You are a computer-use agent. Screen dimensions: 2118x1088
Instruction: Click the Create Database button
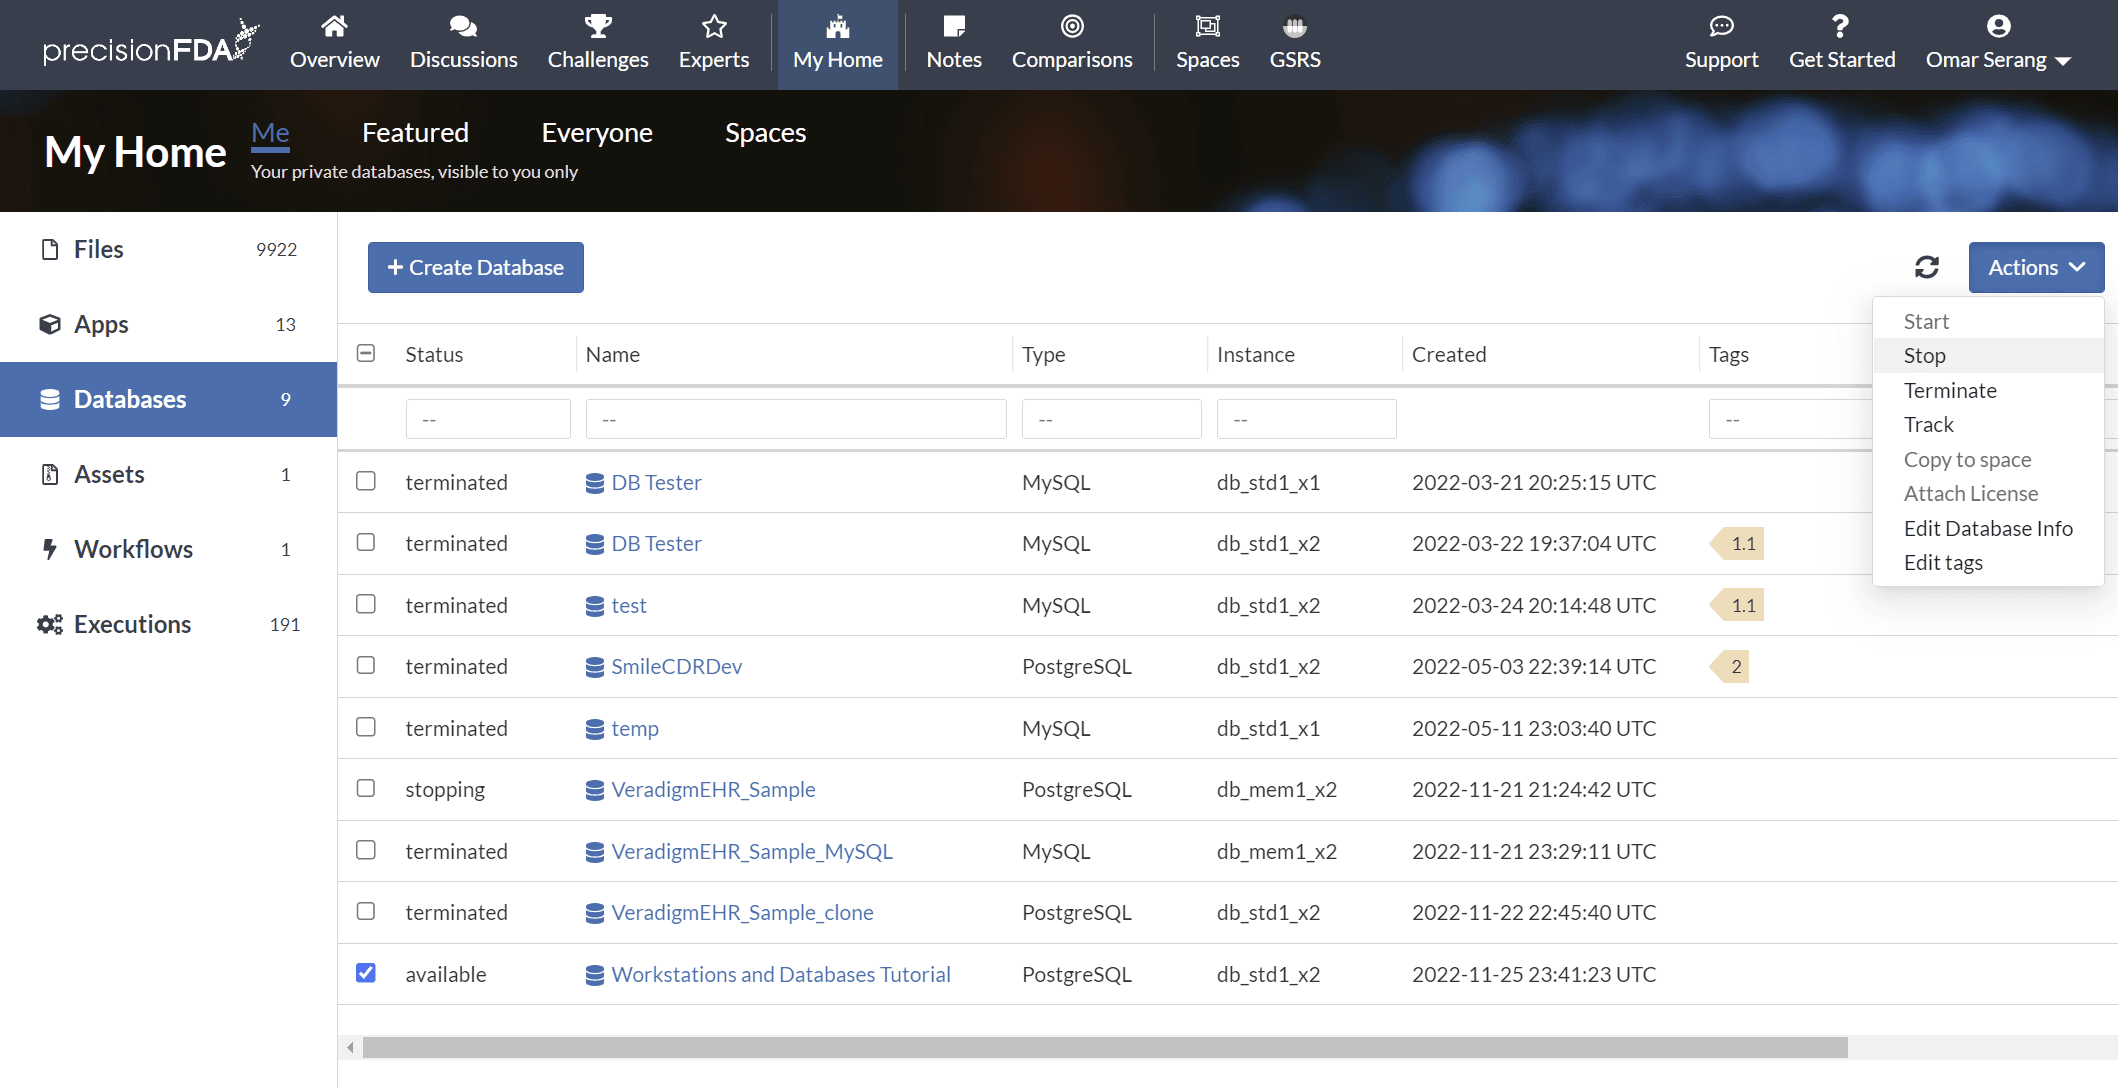point(476,267)
